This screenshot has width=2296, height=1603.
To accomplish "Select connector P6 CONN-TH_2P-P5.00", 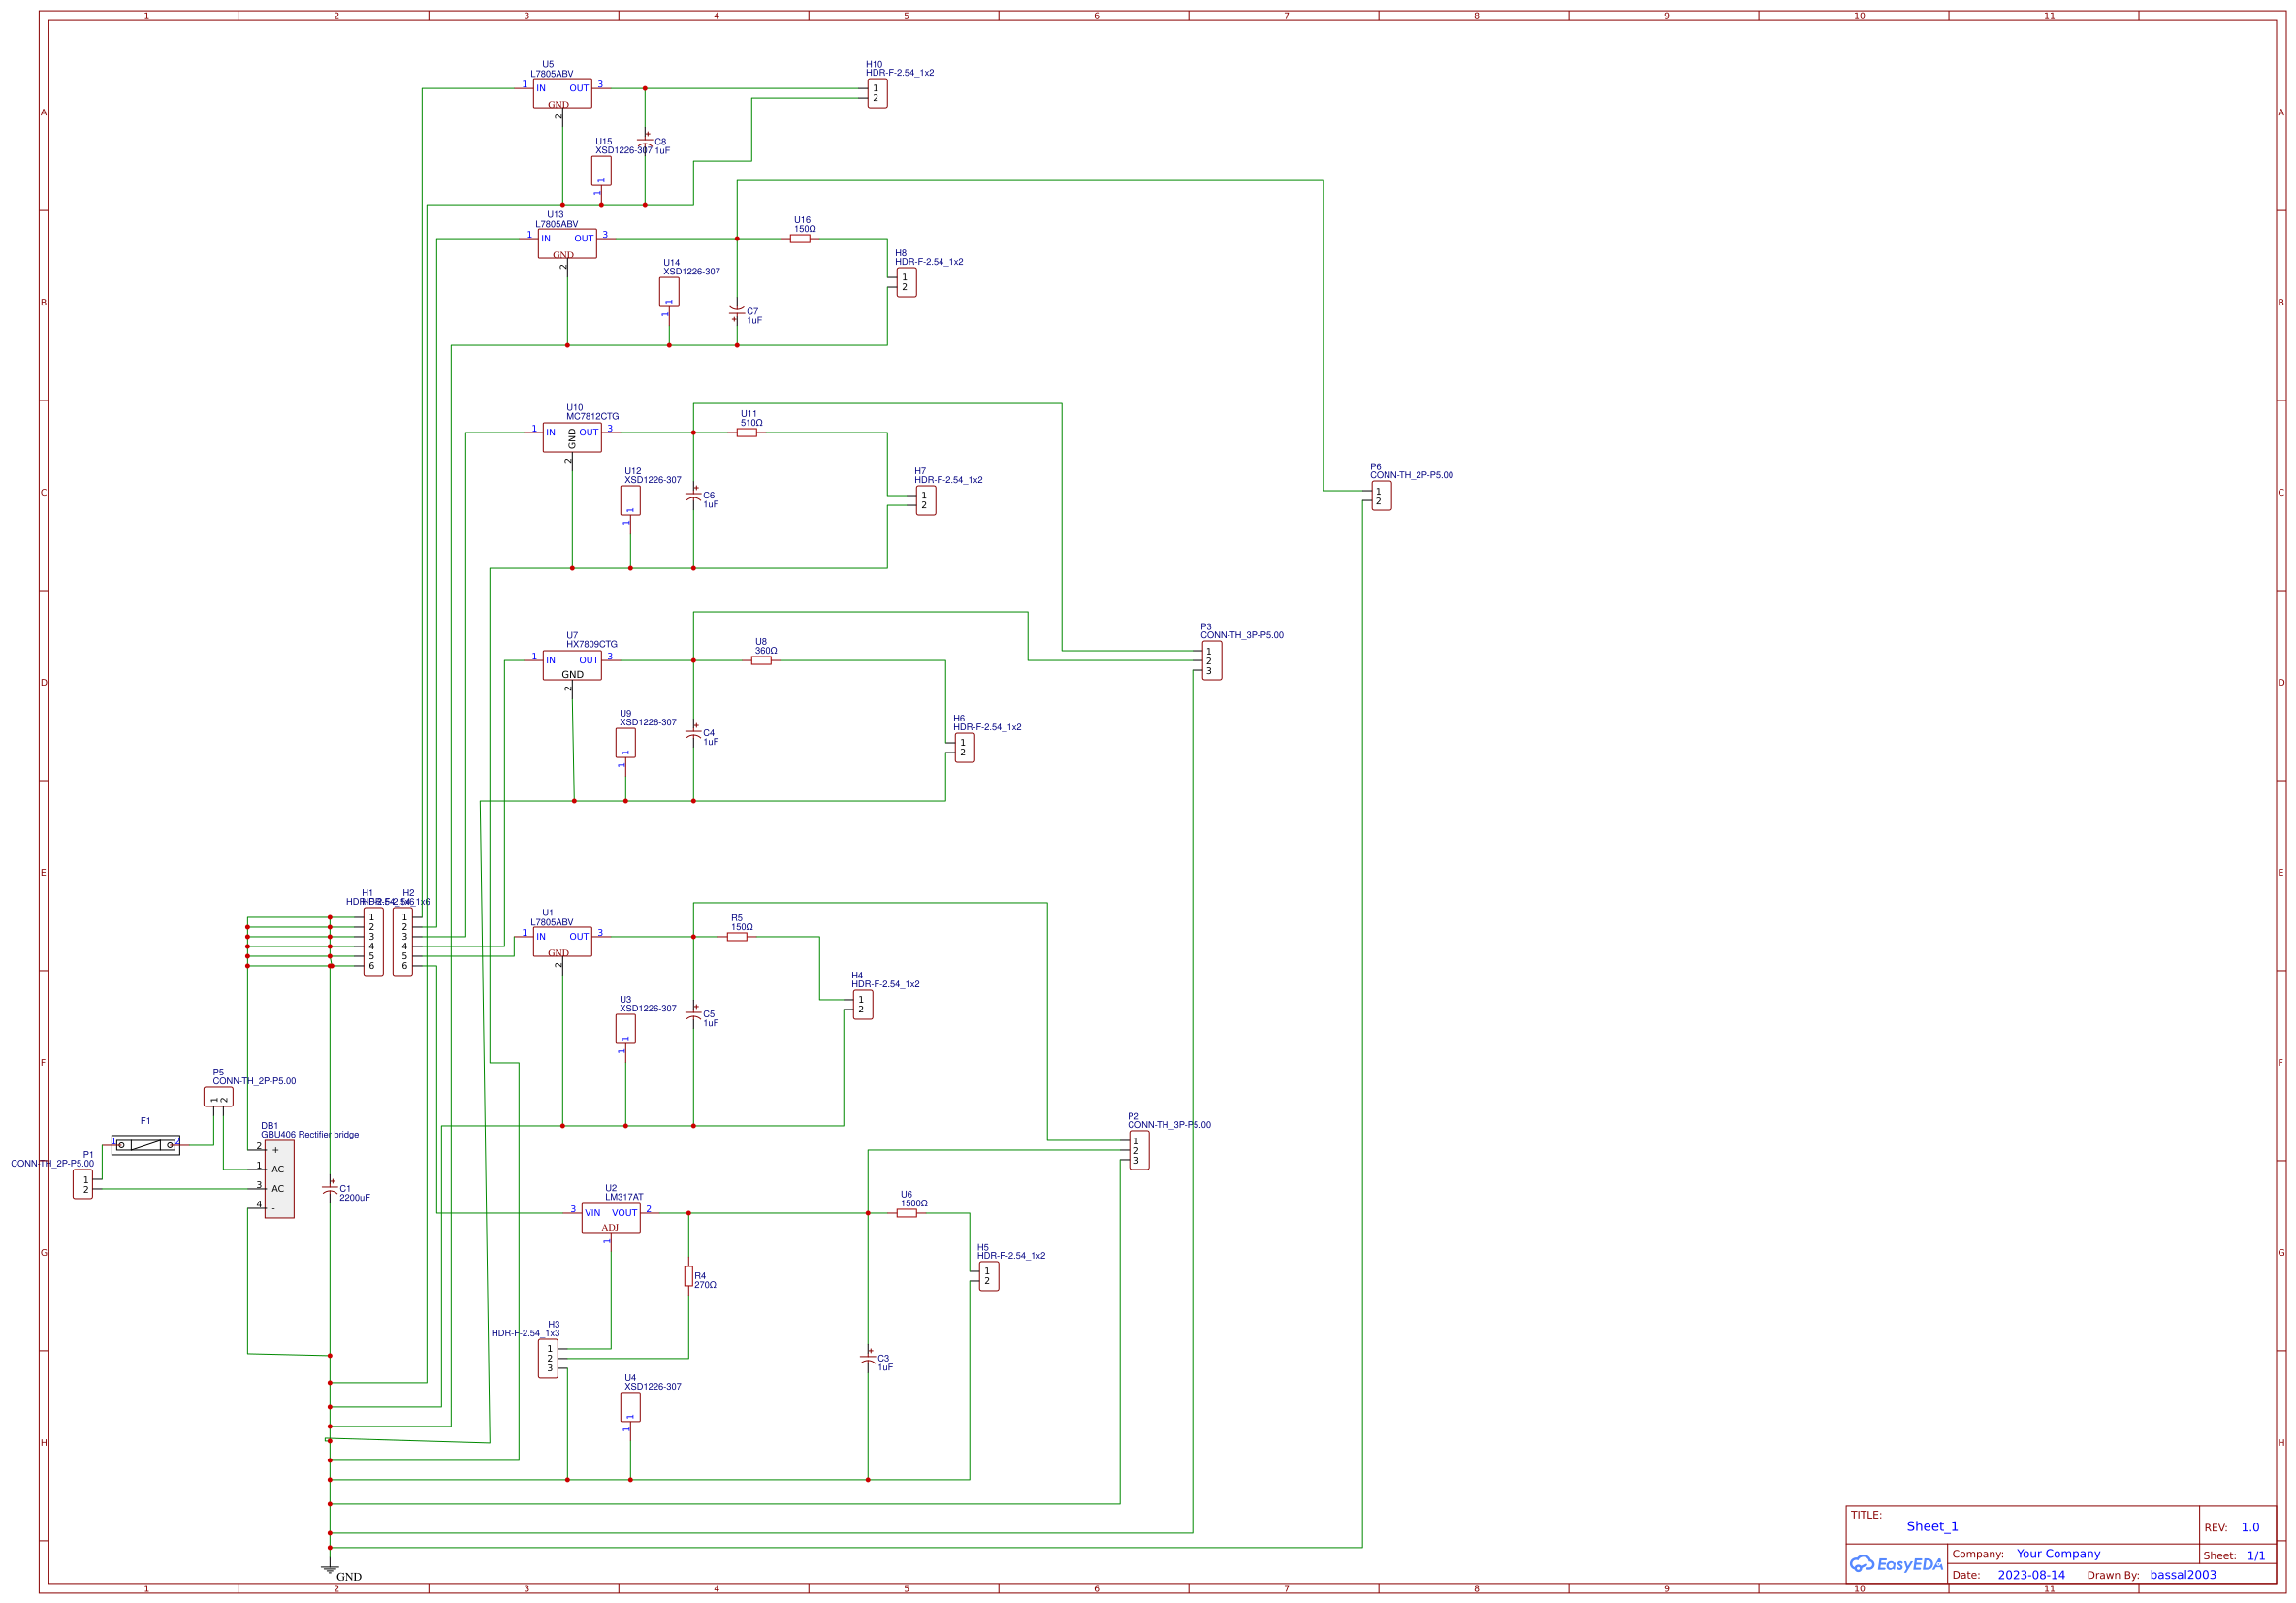I will click(1380, 493).
